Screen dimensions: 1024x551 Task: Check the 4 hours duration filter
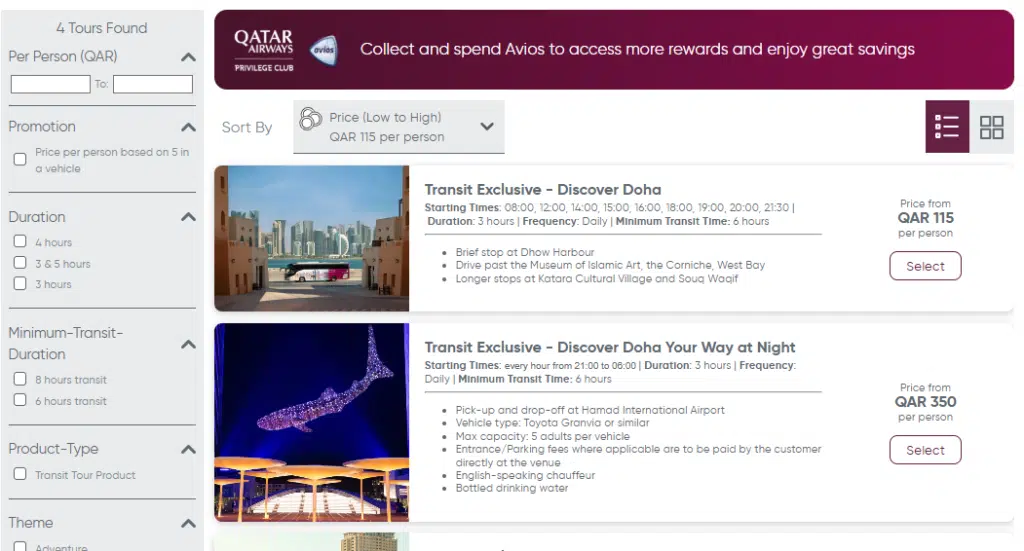tap(20, 242)
